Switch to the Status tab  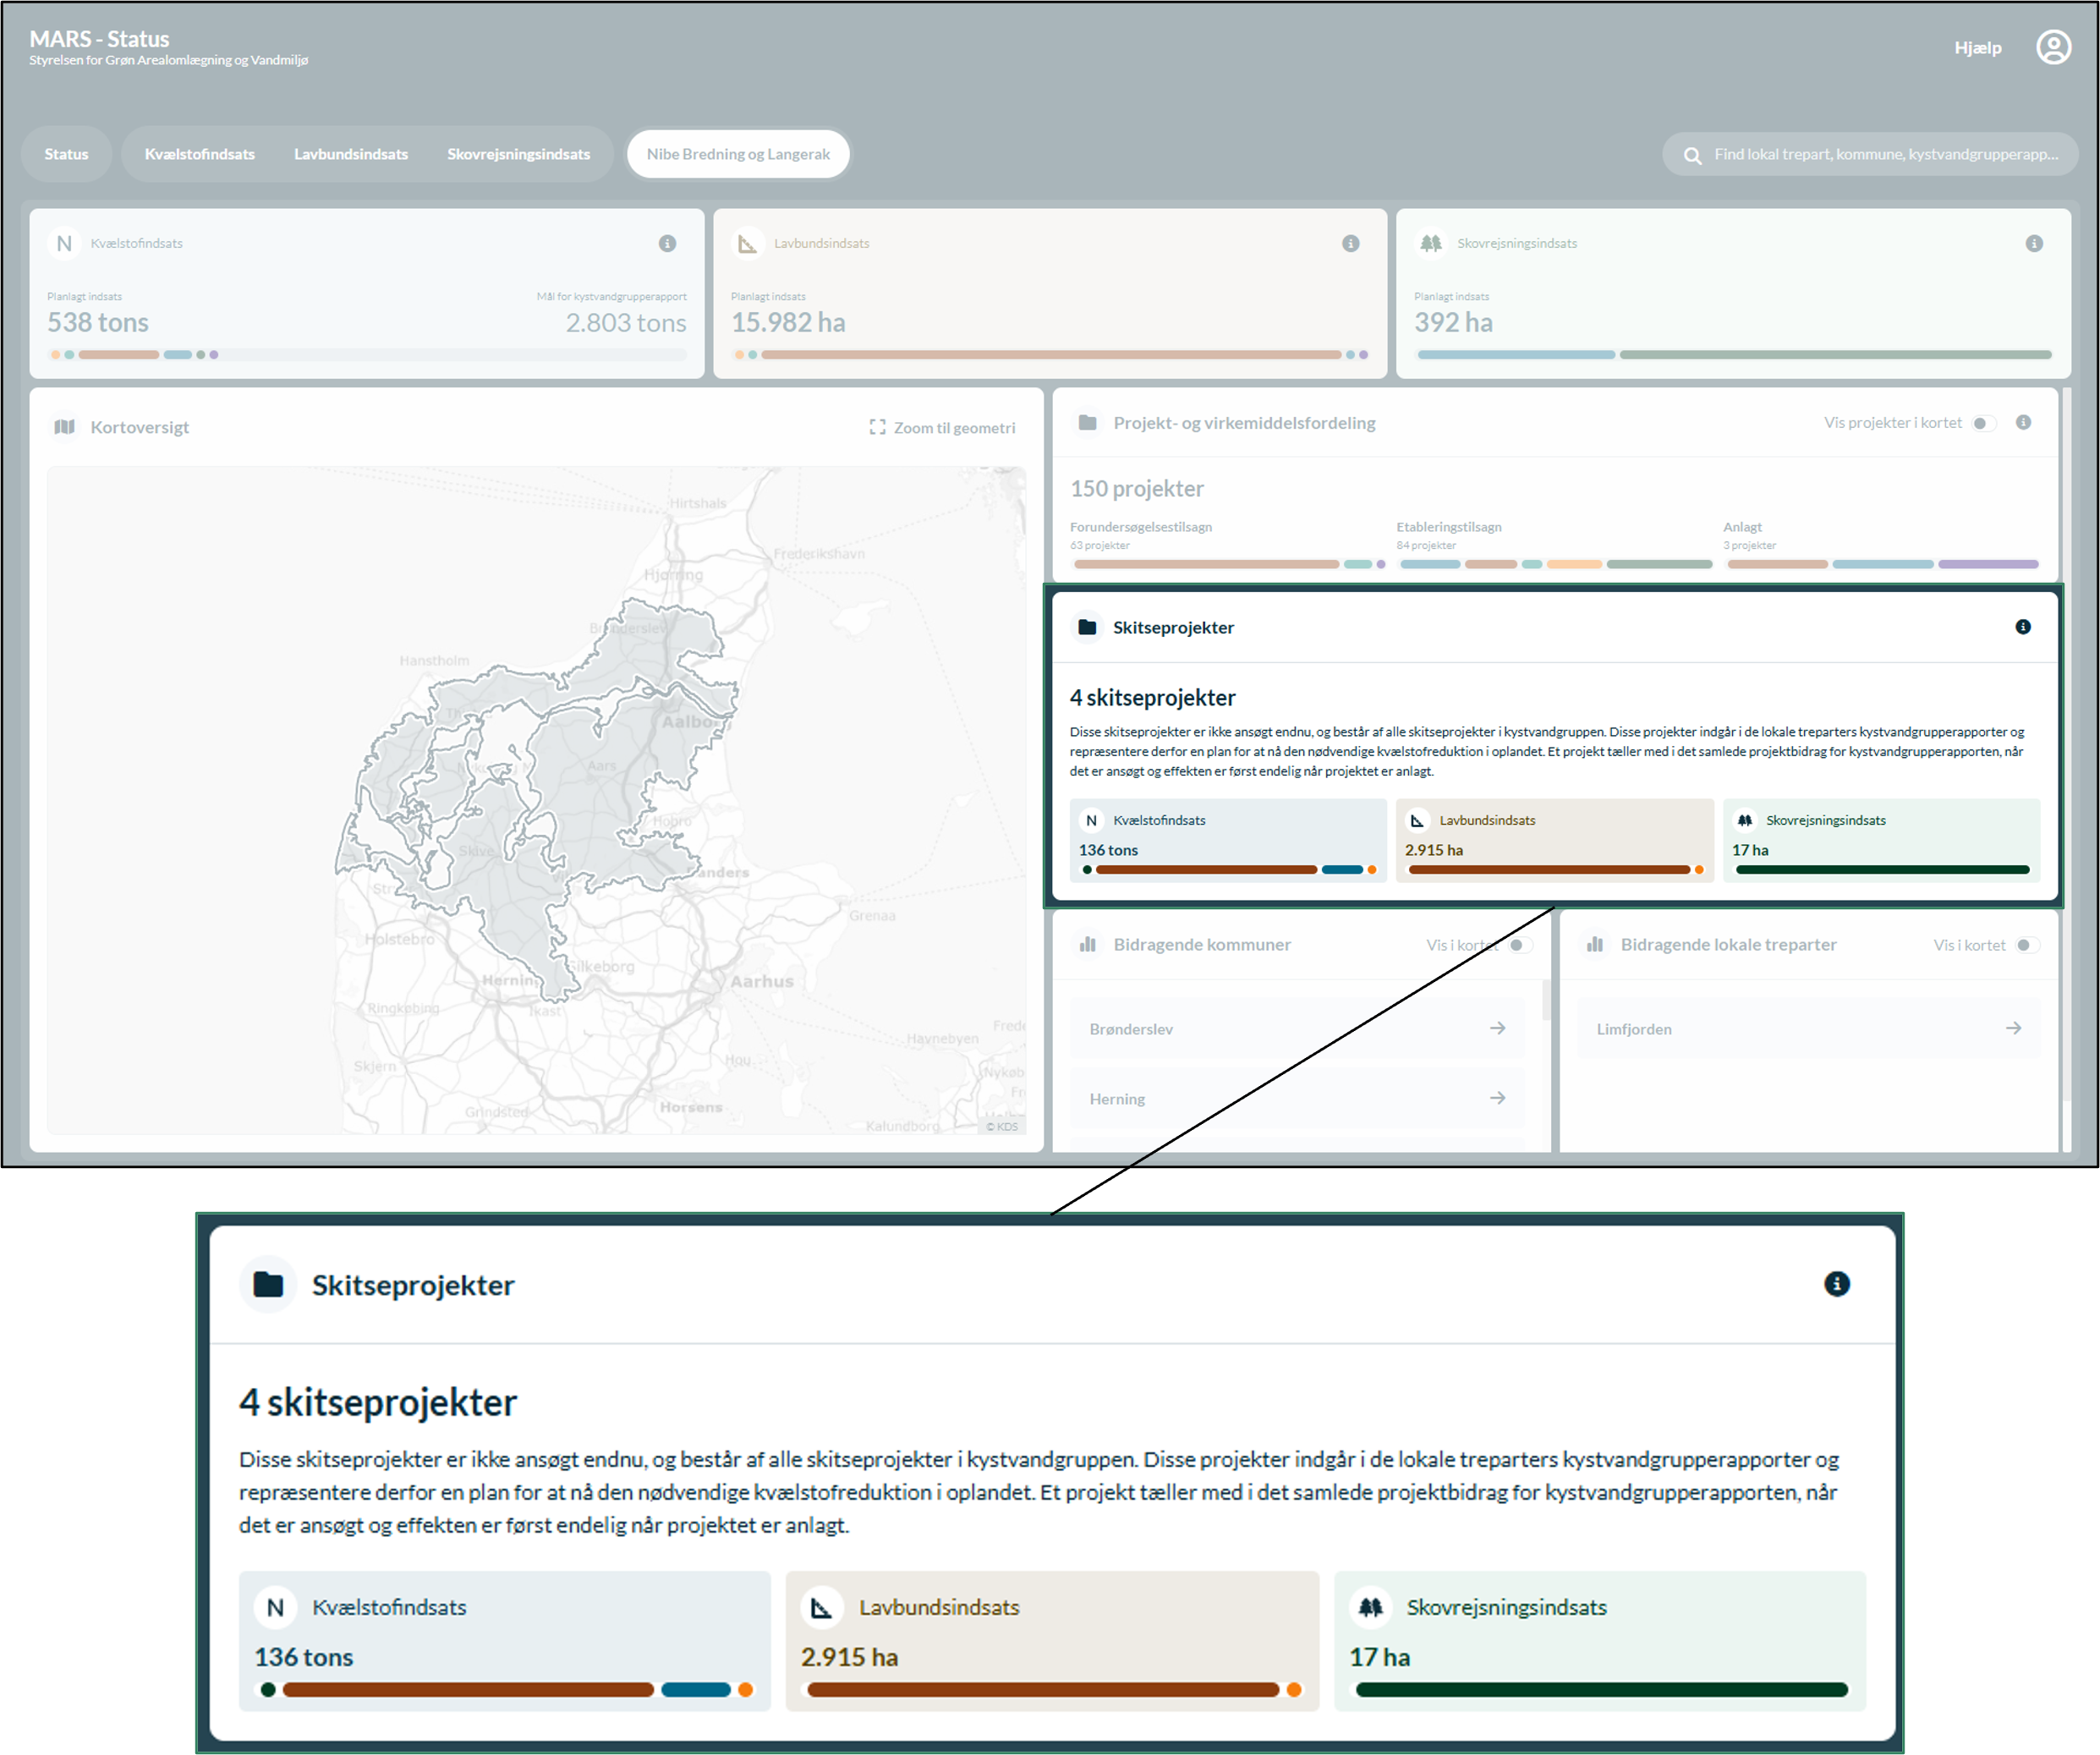tap(66, 154)
